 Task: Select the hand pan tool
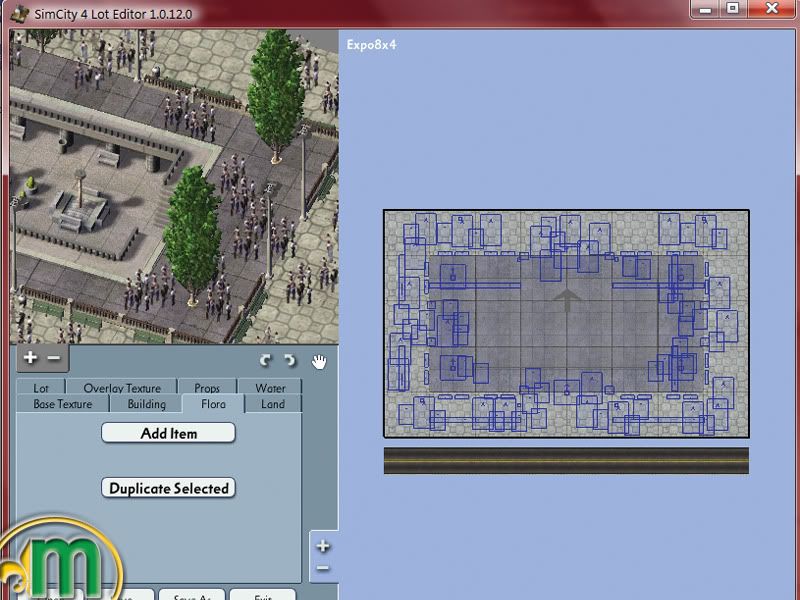(319, 361)
